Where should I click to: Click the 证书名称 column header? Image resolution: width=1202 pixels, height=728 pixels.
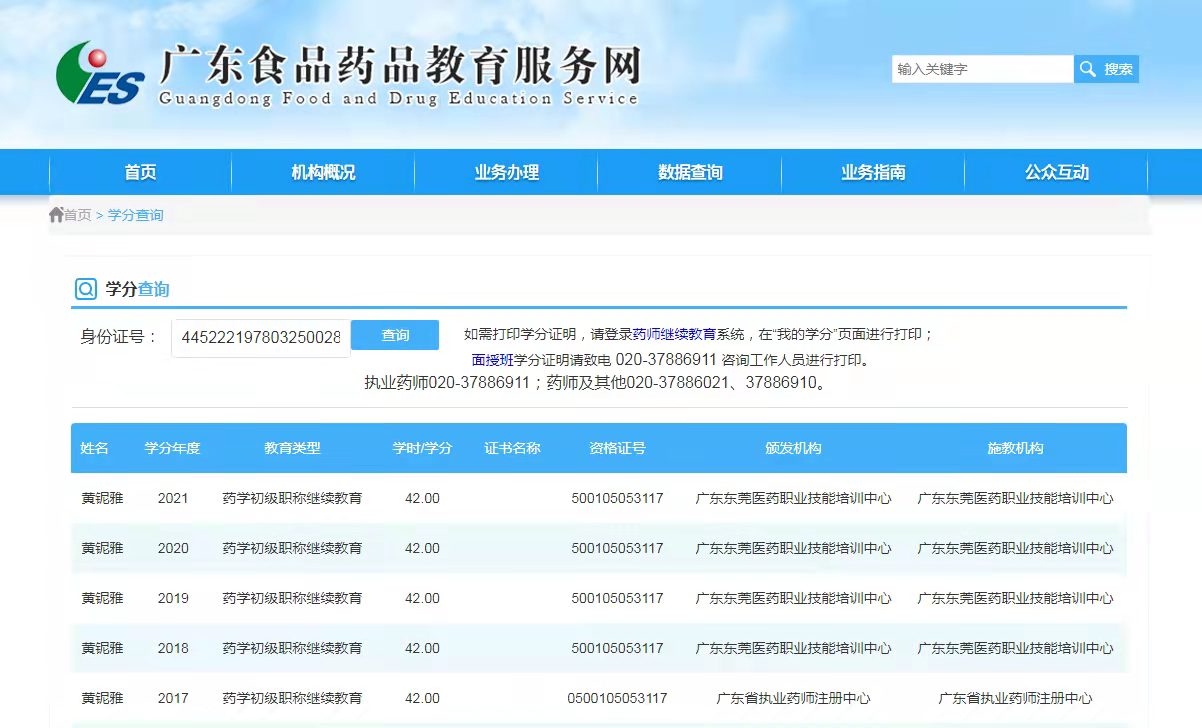pyautogui.click(x=512, y=448)
